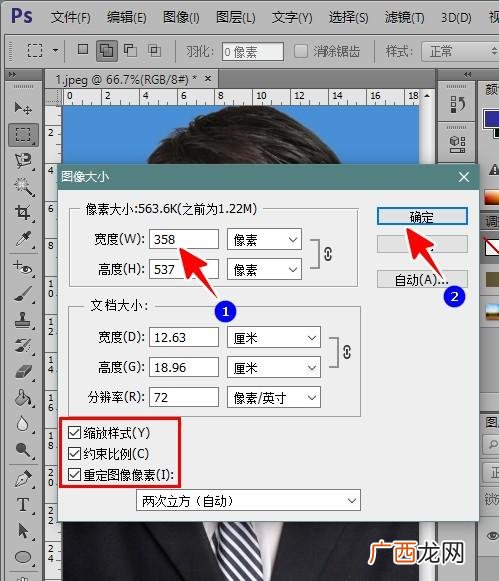This screenshot has height=581, width=499.
Task: Select the Blur tool
Action: point(23,424)
